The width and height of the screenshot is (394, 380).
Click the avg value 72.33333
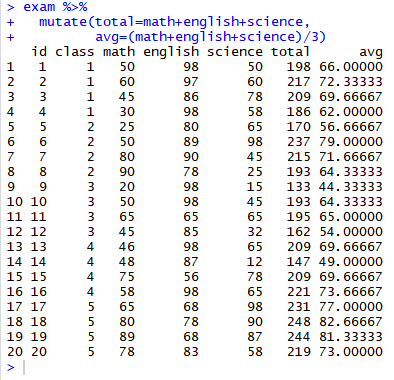[351, 82]
